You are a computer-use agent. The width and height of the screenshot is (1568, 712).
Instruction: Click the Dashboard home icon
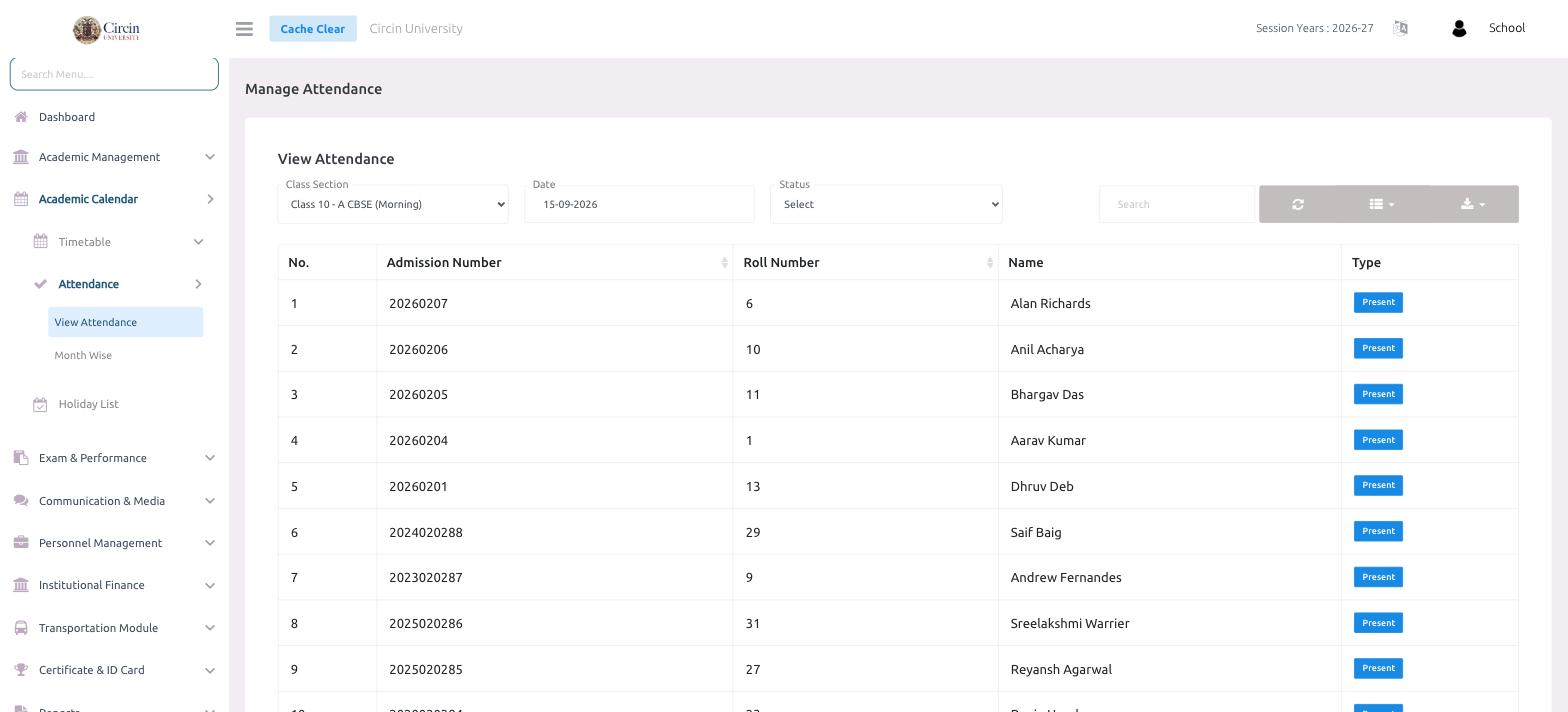click(x=21, y=117)
